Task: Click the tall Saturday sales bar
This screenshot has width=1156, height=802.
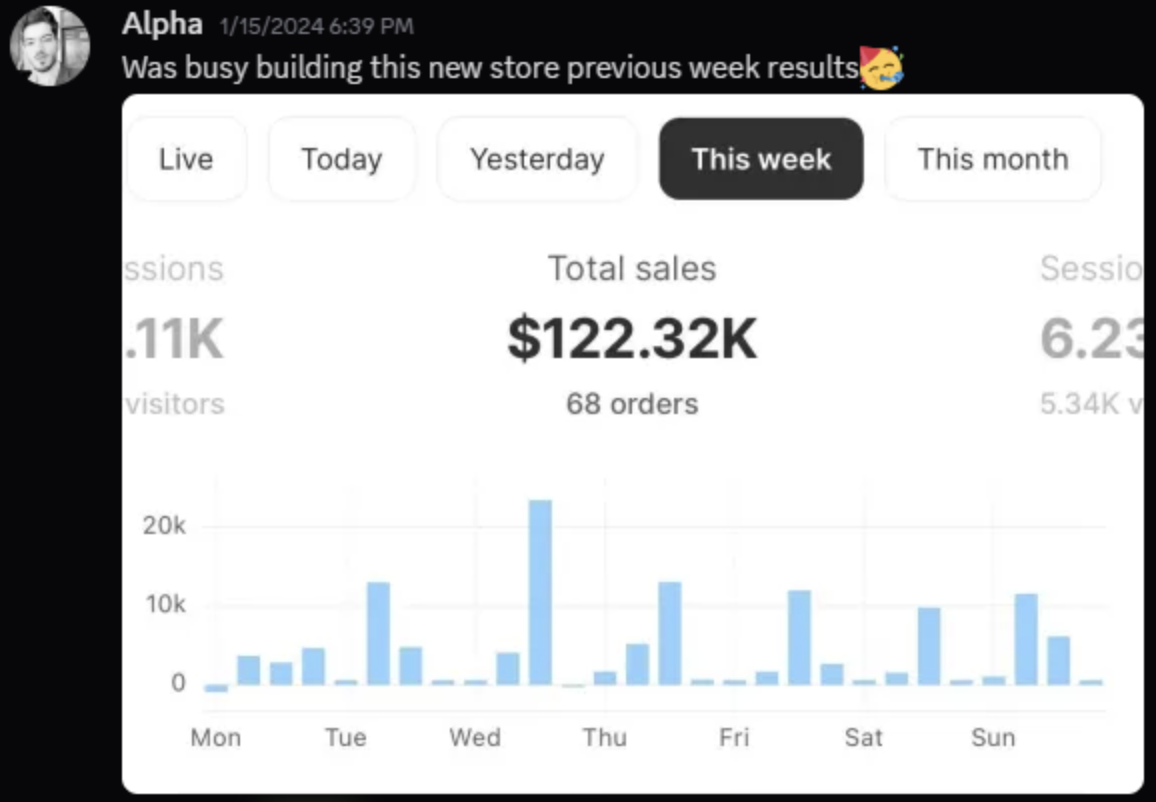Action: [929, 645]
